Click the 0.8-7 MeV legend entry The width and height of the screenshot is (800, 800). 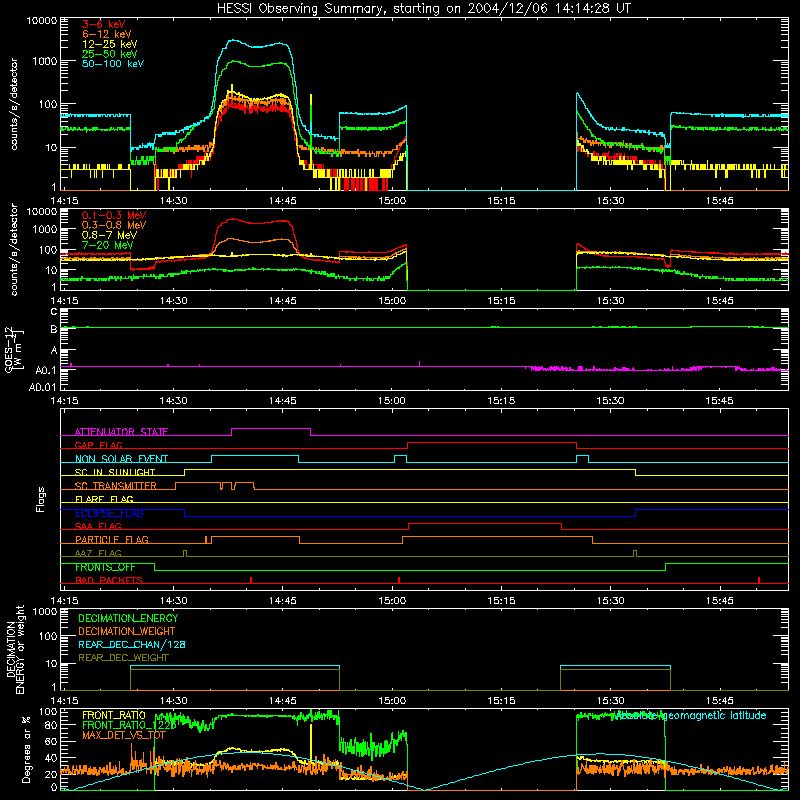click(x=109, y=235)
